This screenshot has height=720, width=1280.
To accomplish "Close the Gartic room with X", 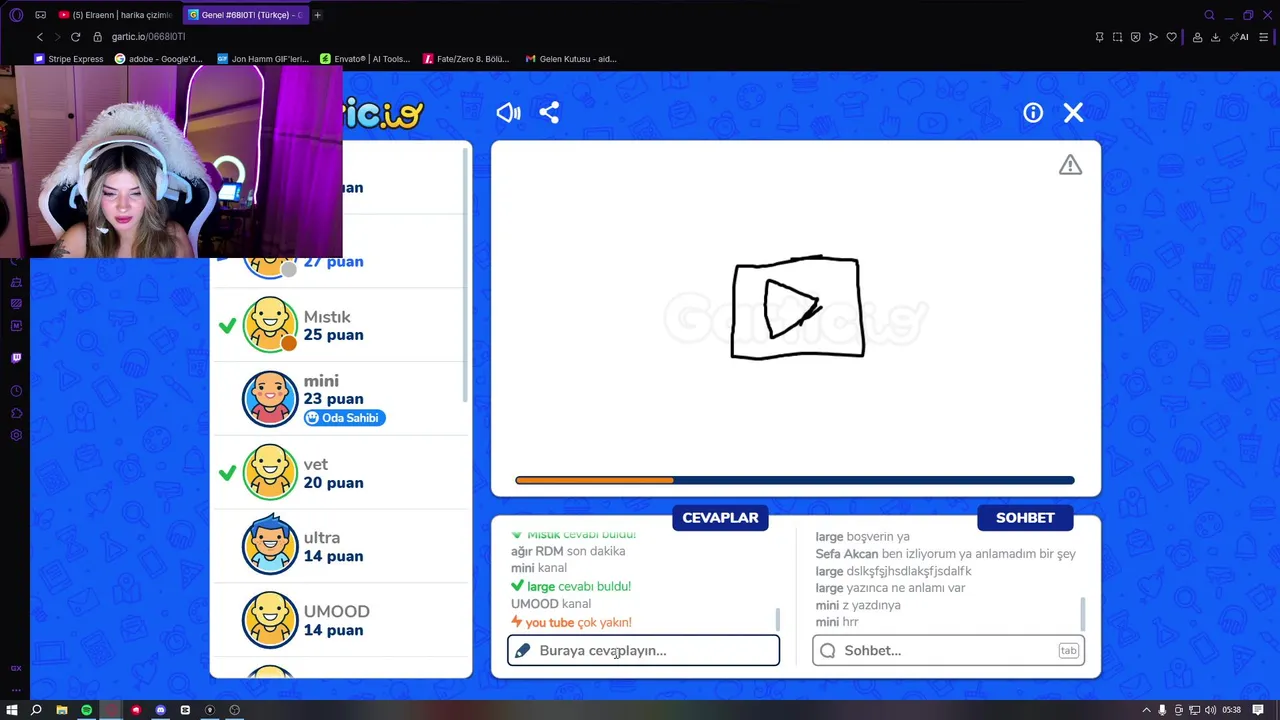I will tap(1073, 113).
